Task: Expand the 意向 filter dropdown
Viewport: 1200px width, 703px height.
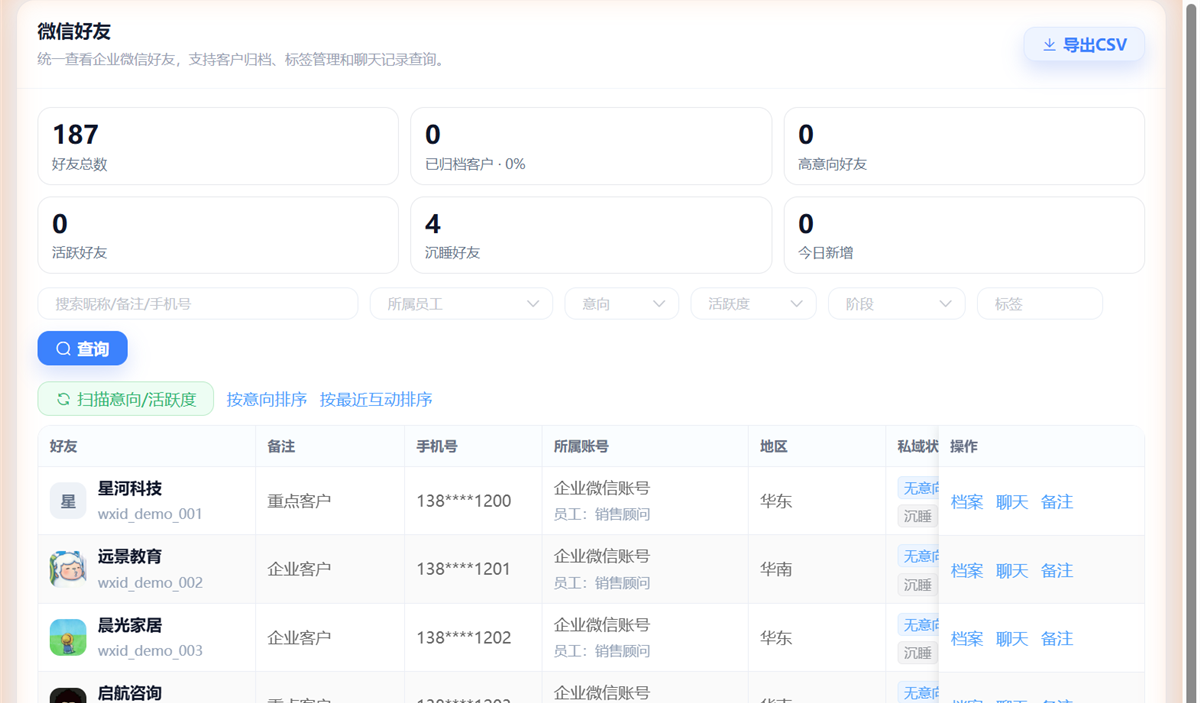Action: pyautogui.click(x=622, y=304)
